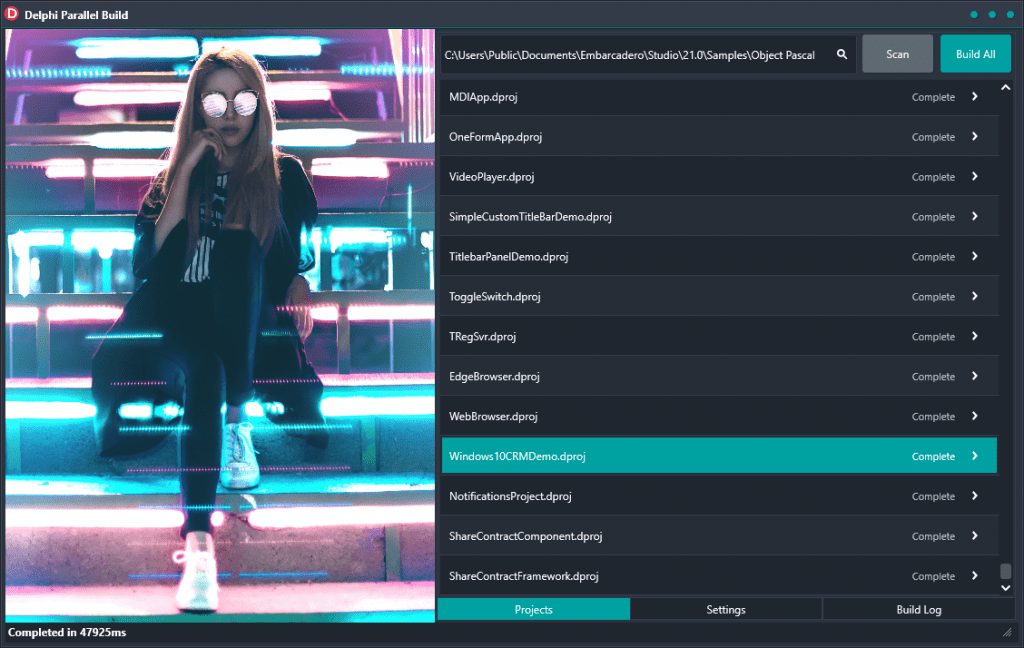Select the ShareContractComponent.dproj name

[525, 536]
